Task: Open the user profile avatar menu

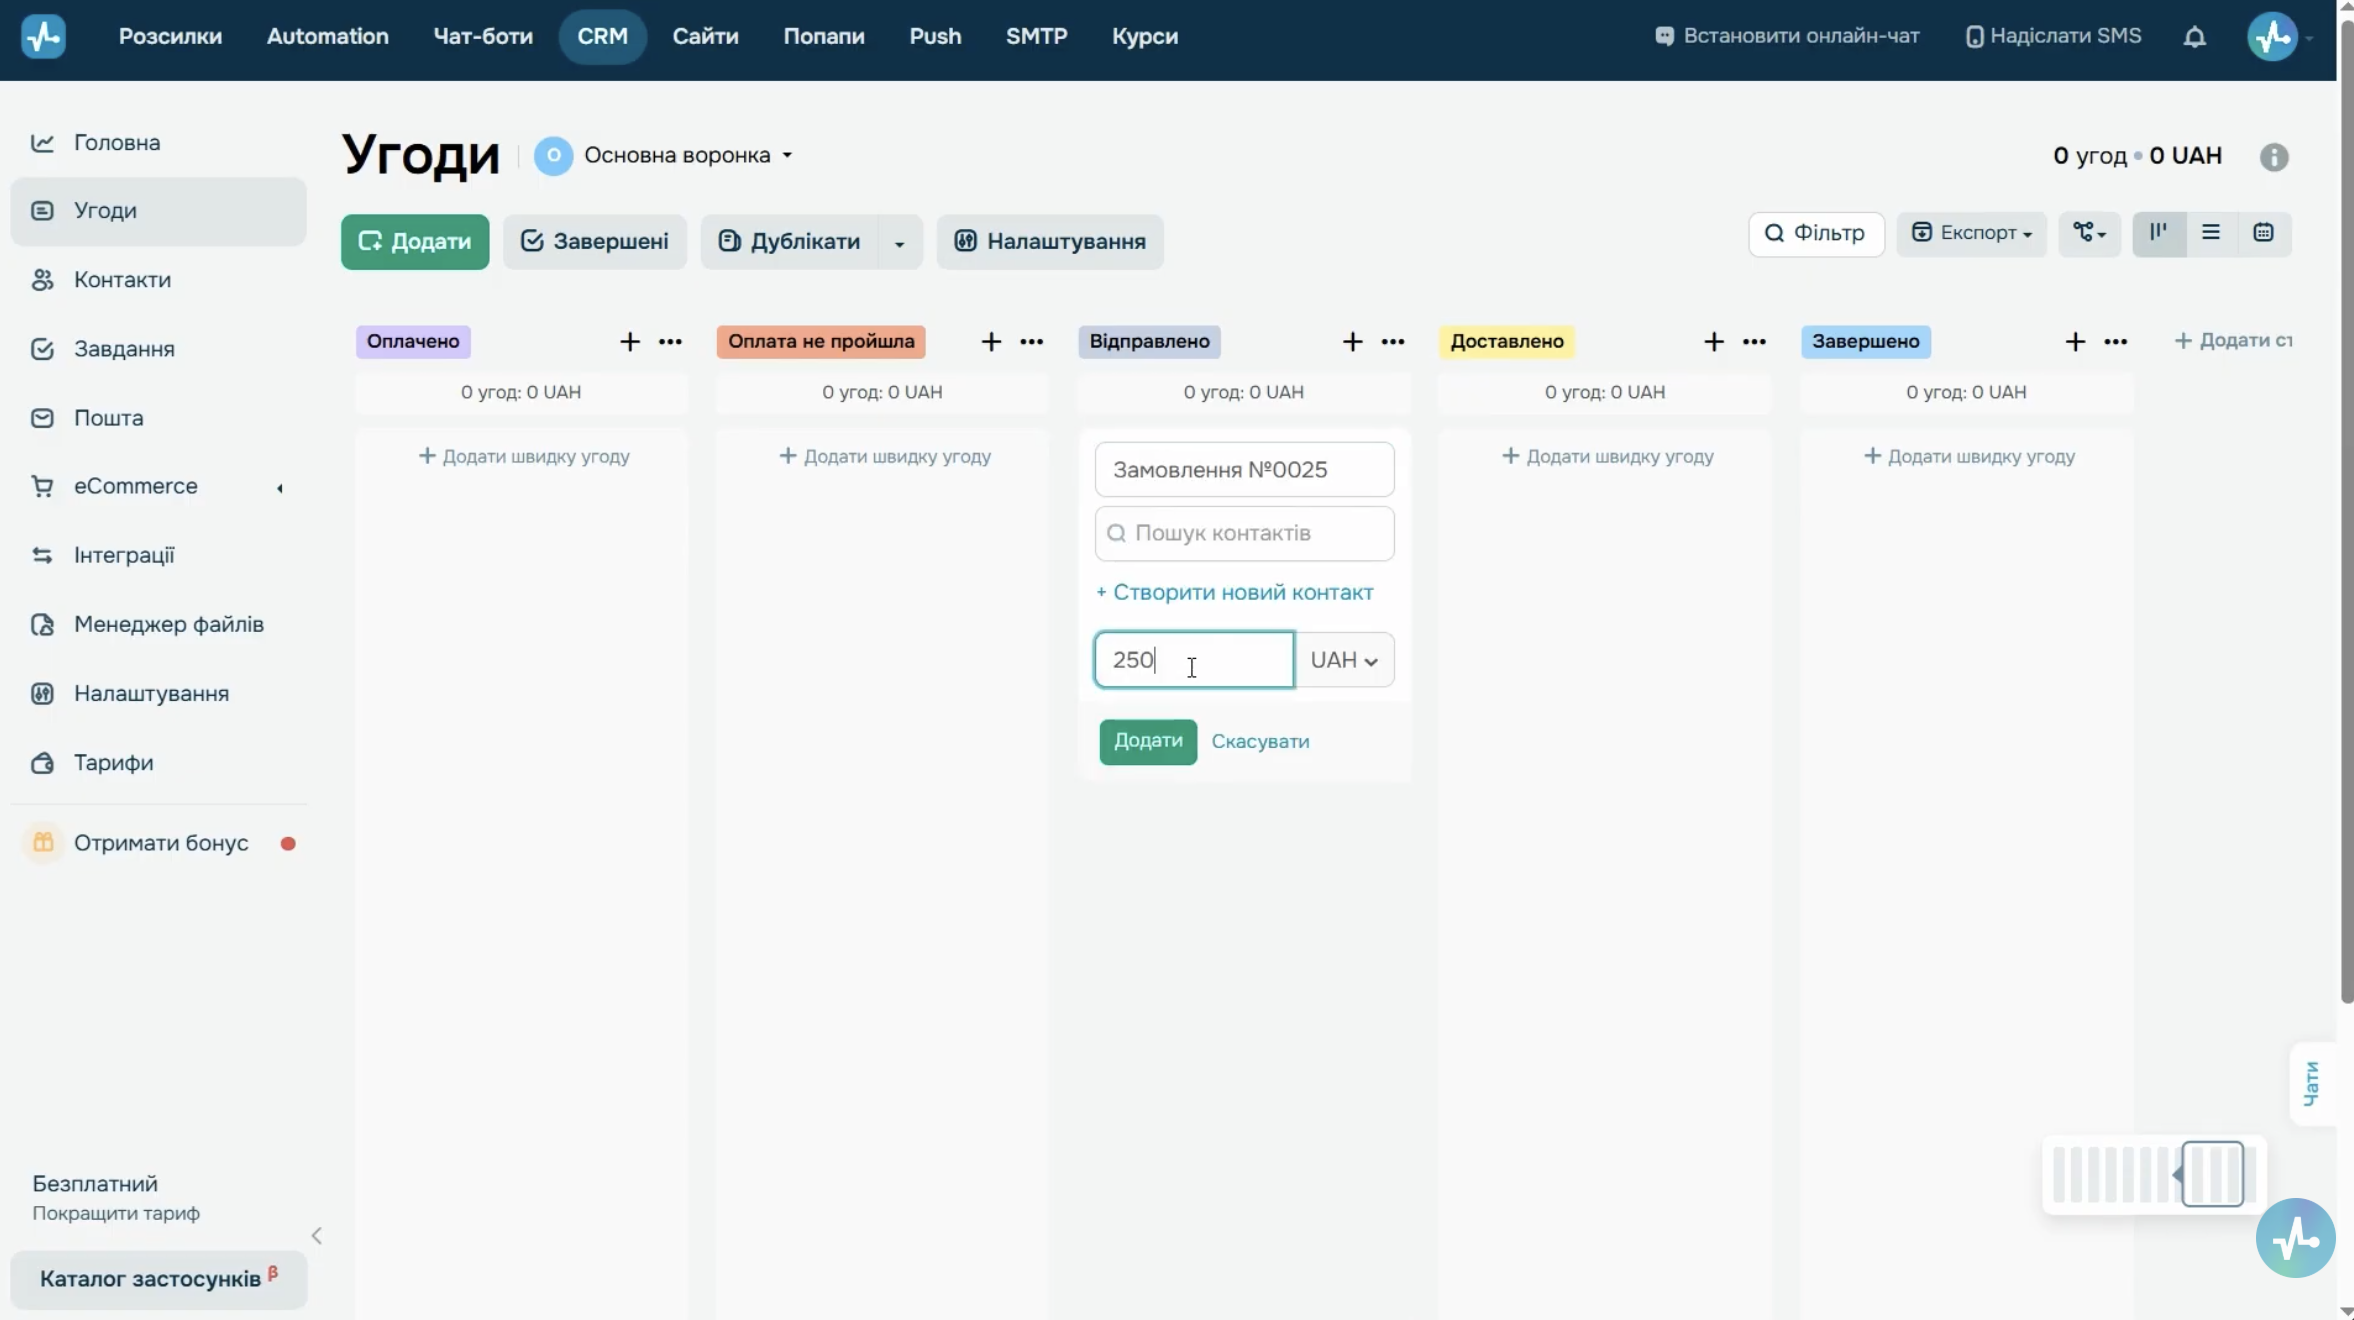Action: pos(2272,37)
